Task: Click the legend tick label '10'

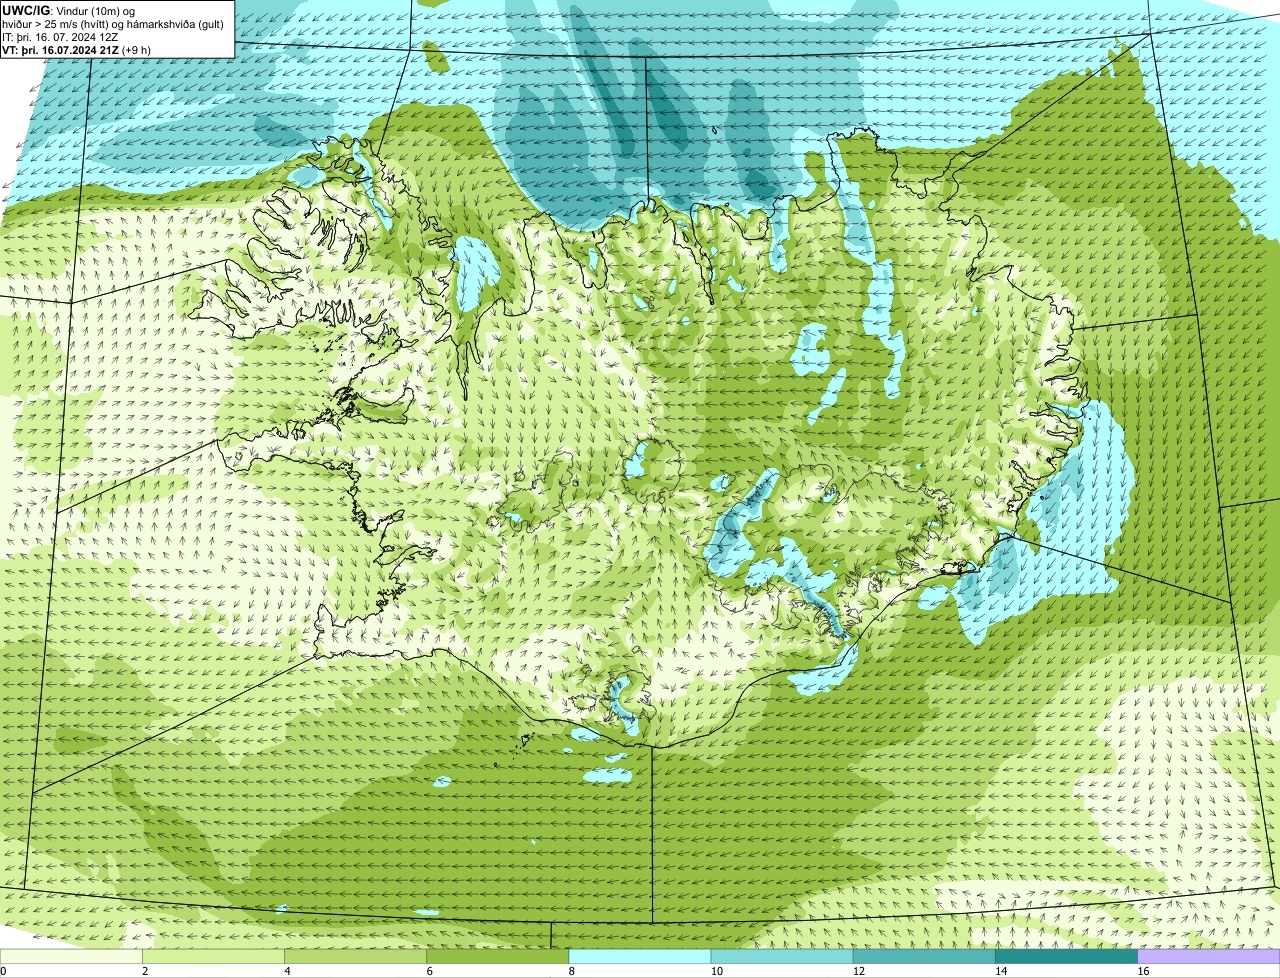Action: pyautogui.click(x=716, y=971)
